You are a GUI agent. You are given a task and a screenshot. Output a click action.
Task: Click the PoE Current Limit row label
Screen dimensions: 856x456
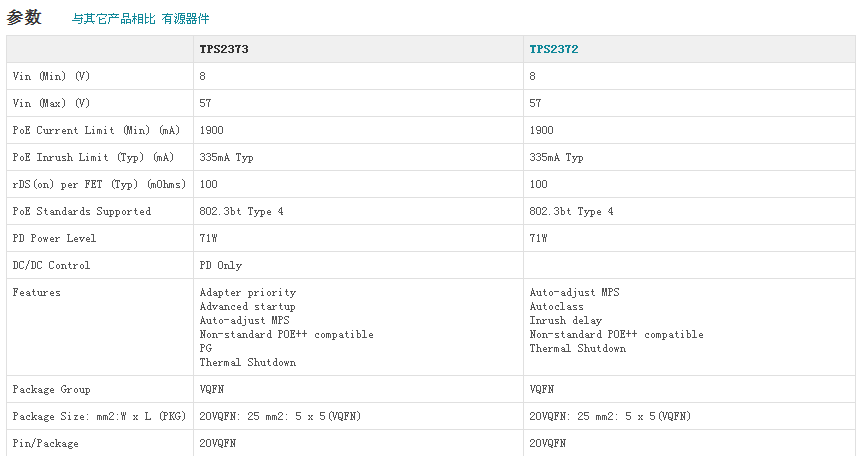click(95, 130)
